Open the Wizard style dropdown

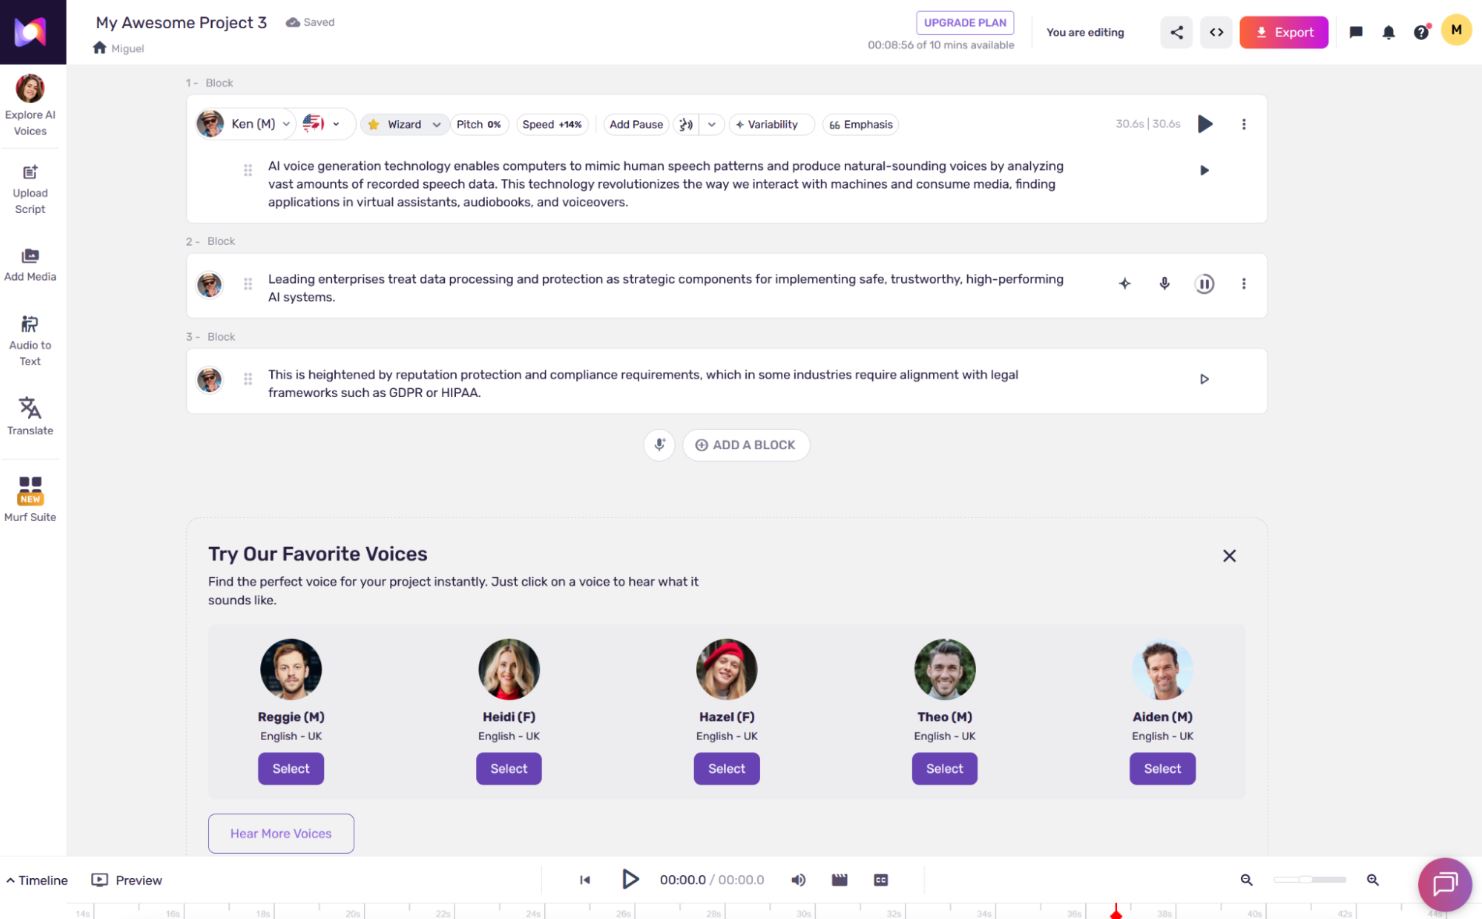[404, 124]
